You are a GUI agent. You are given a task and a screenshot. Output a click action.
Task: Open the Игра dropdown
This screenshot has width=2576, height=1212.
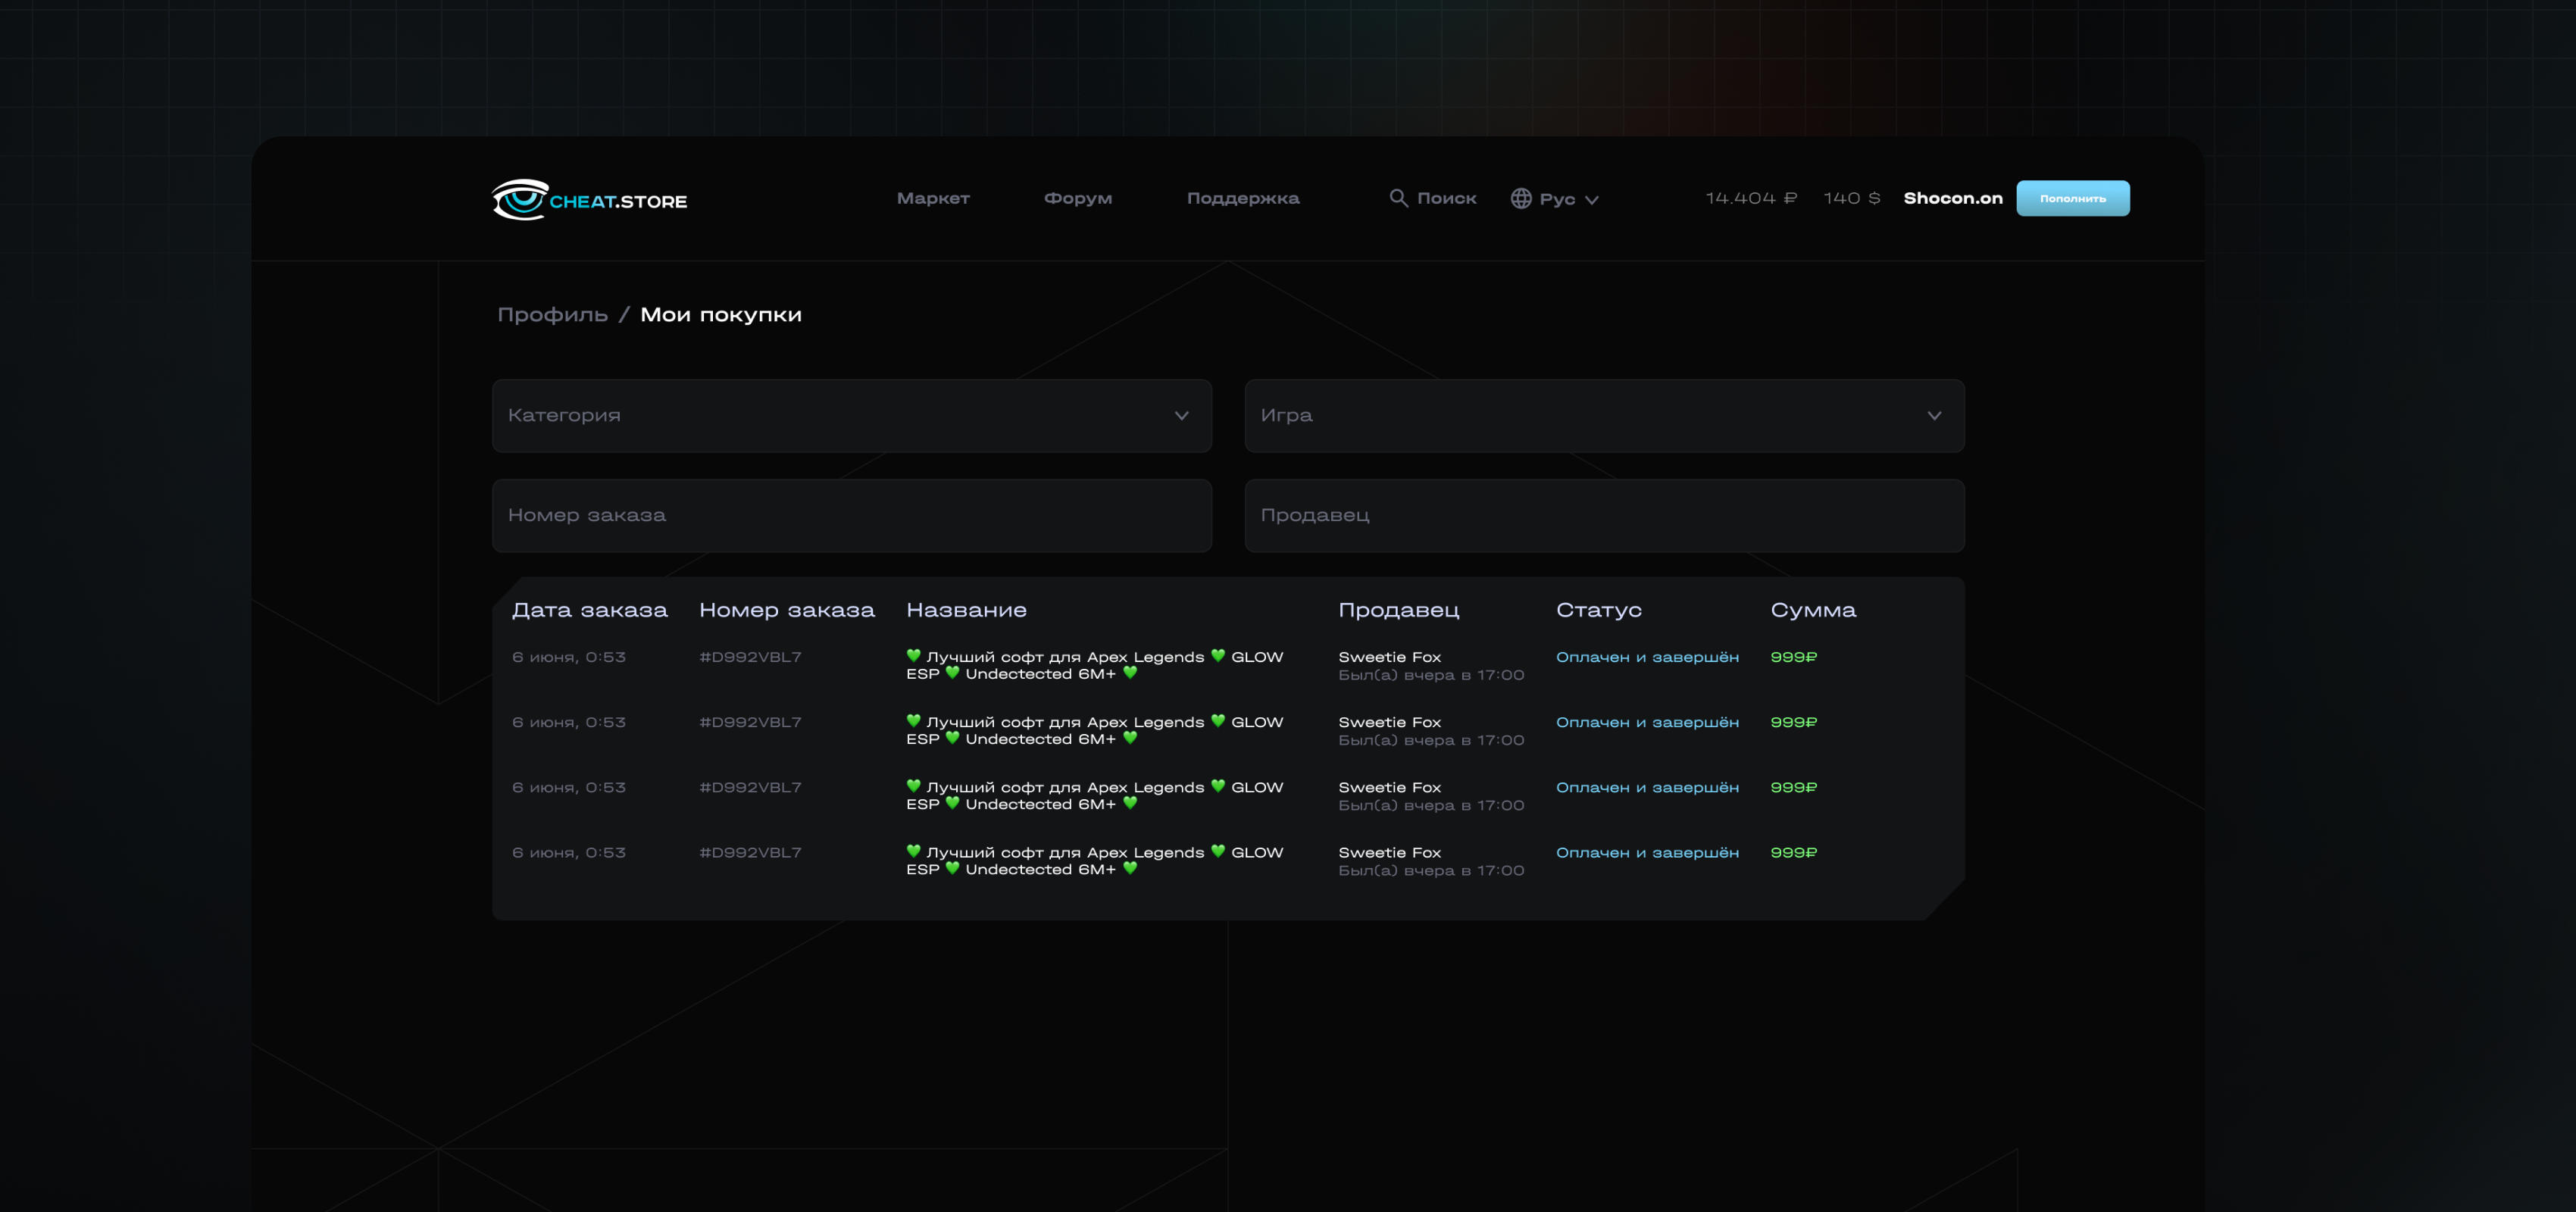[1603, 415]
